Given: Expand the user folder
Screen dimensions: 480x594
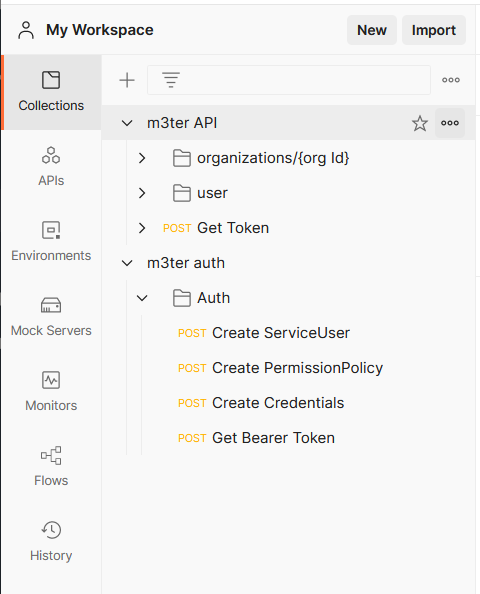Looking at the screenshot, I should [142, 193].
